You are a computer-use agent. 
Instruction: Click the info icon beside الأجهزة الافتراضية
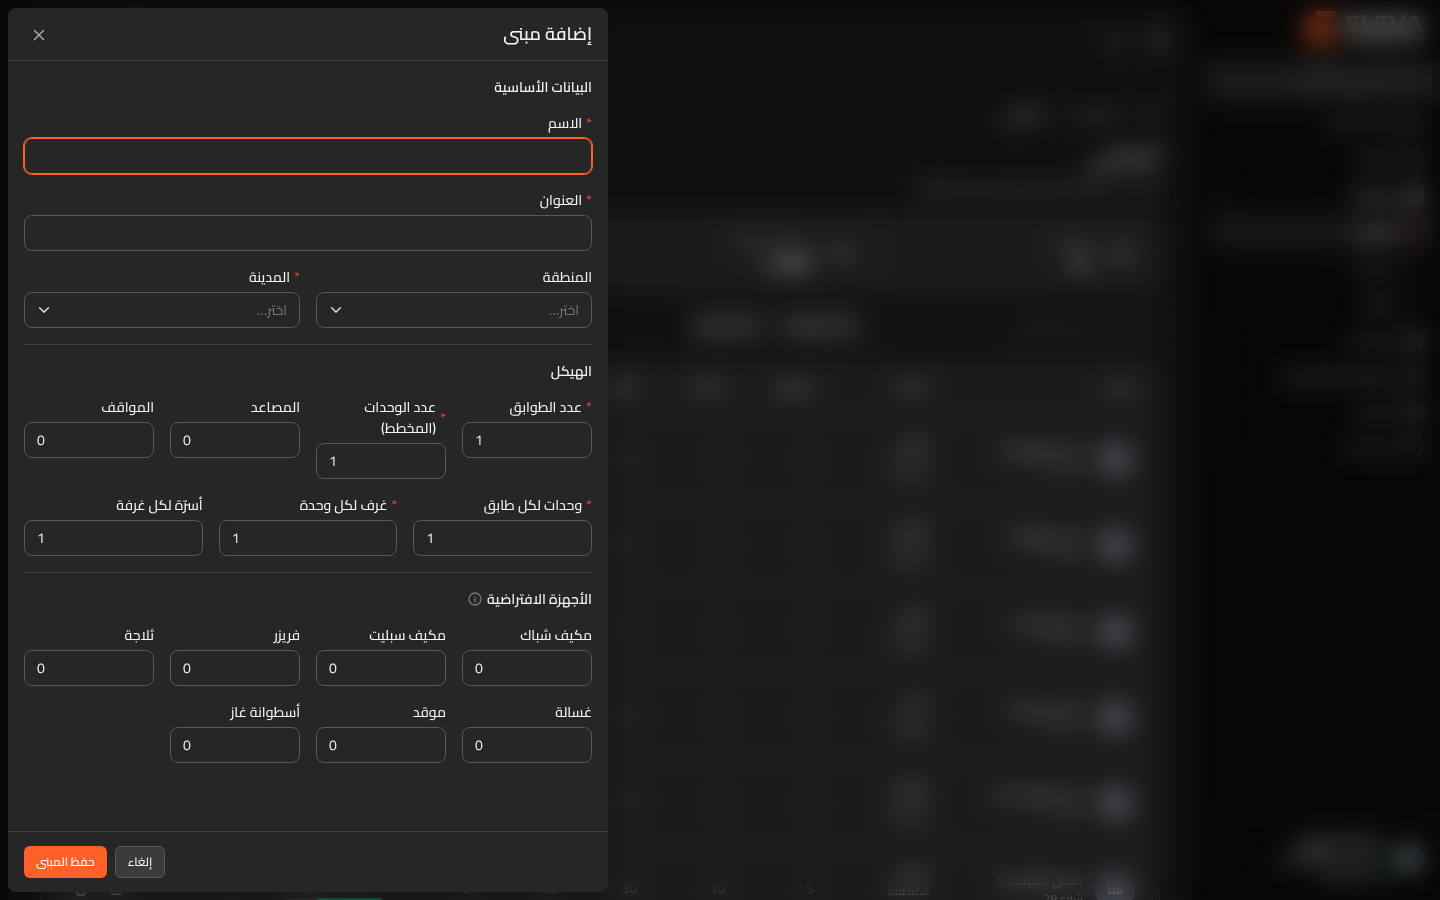coord(475,599)
